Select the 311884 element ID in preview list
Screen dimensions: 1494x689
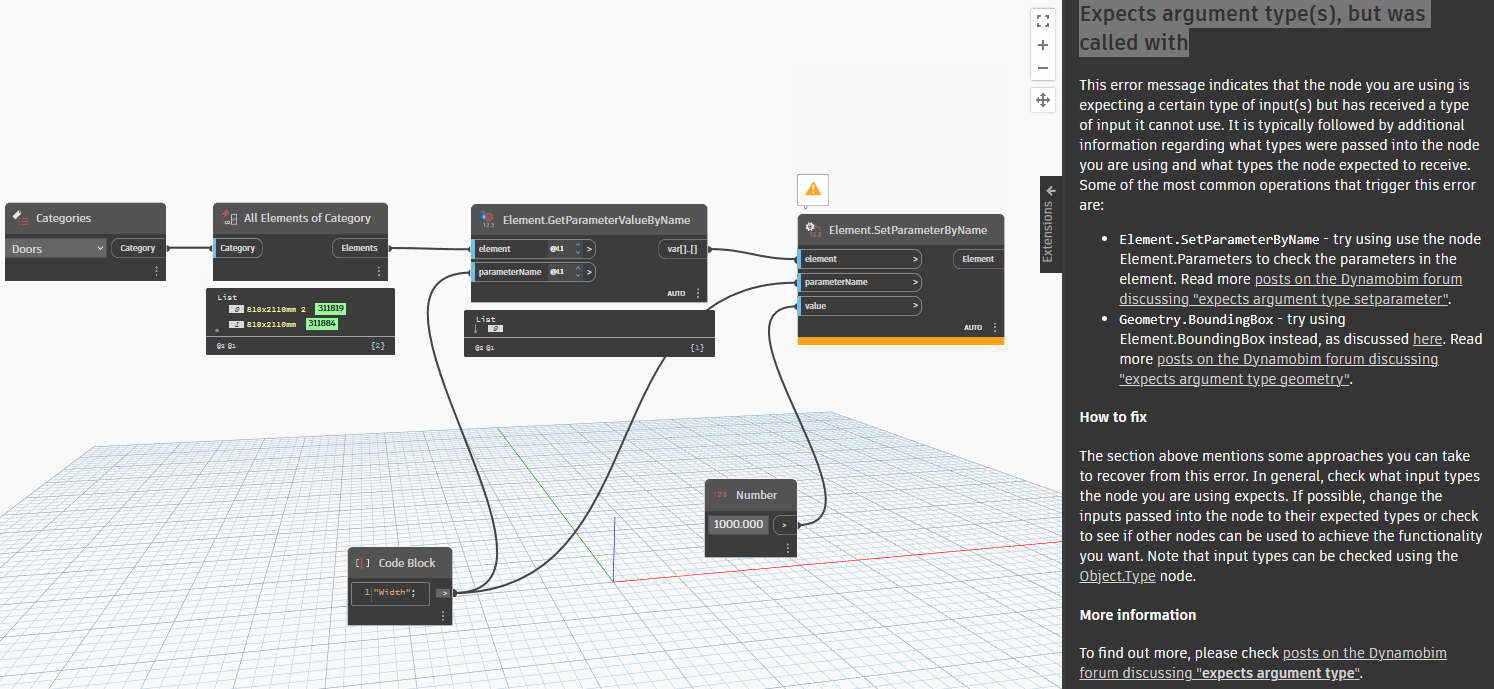point(322,324)
